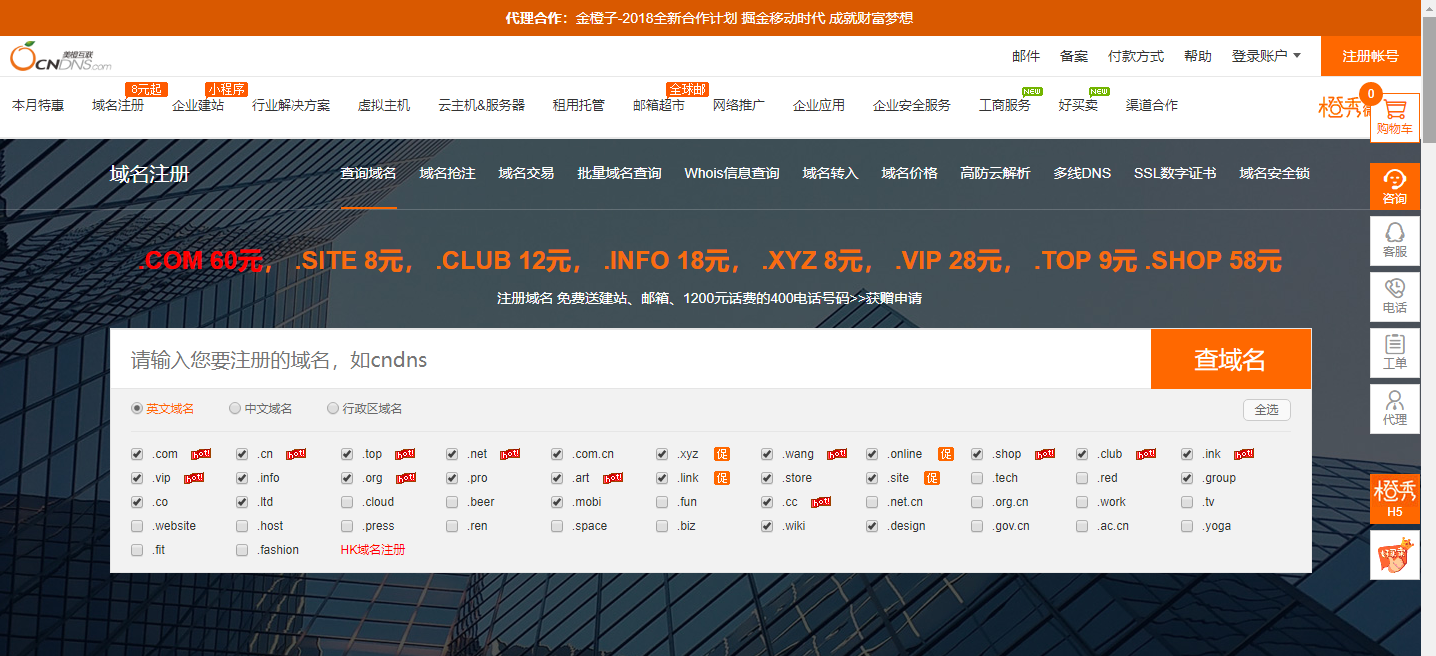Screen dimensions: 1436x656
Task: Switch to the 域名交易 tab
Action: [x=526, y=173]
